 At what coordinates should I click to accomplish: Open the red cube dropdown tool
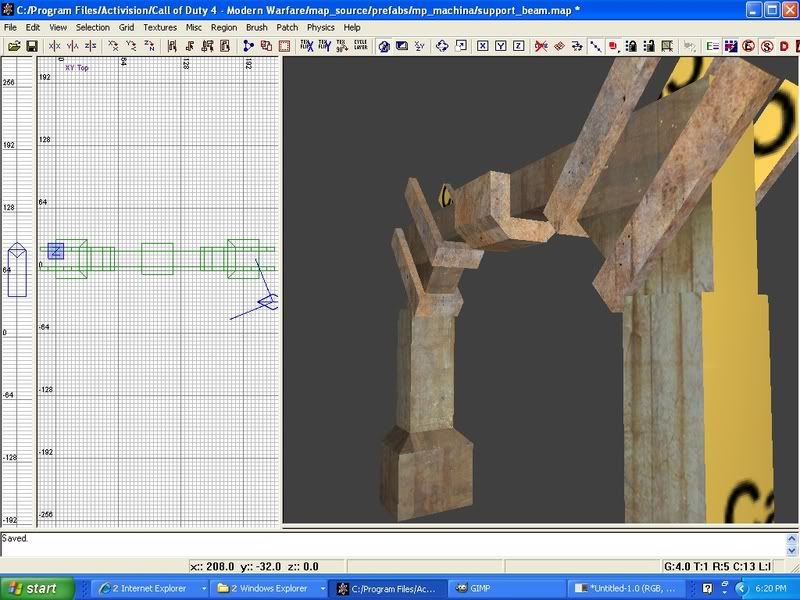pos(613,46)
